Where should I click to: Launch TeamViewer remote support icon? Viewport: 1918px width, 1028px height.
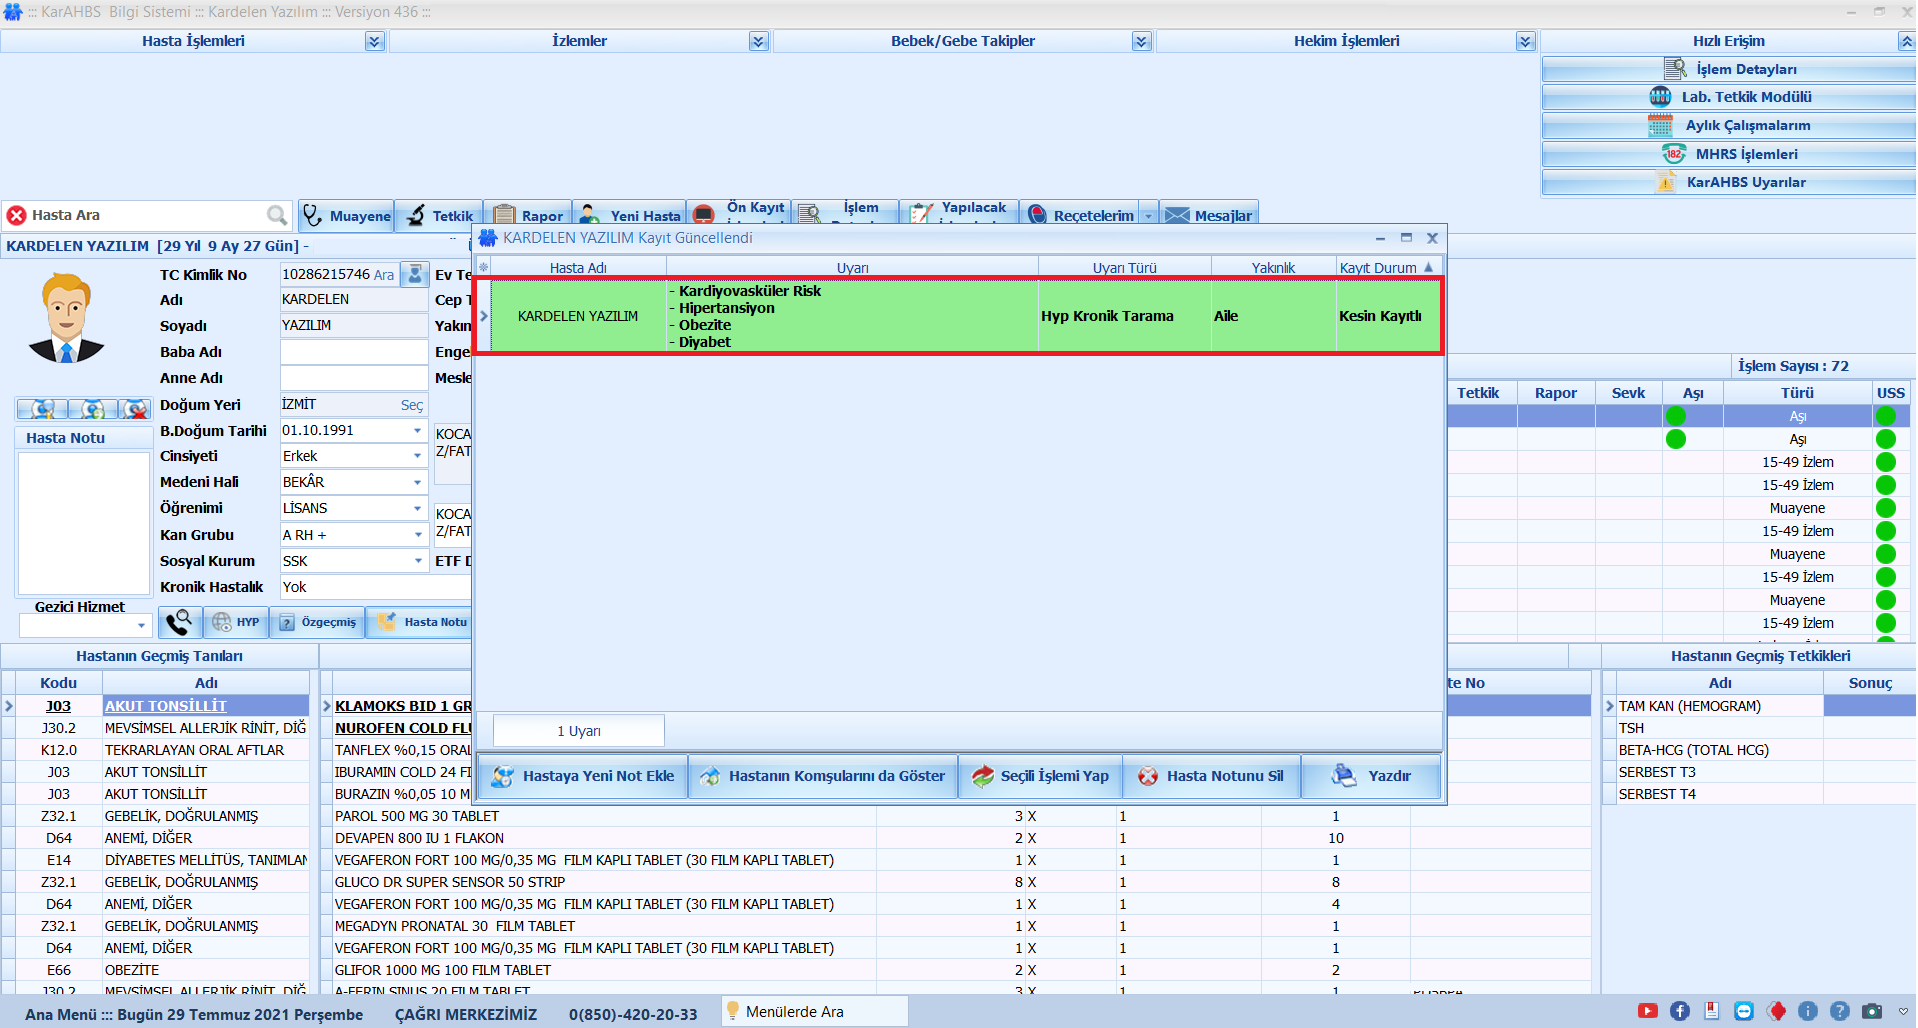pos(1744,1011)
